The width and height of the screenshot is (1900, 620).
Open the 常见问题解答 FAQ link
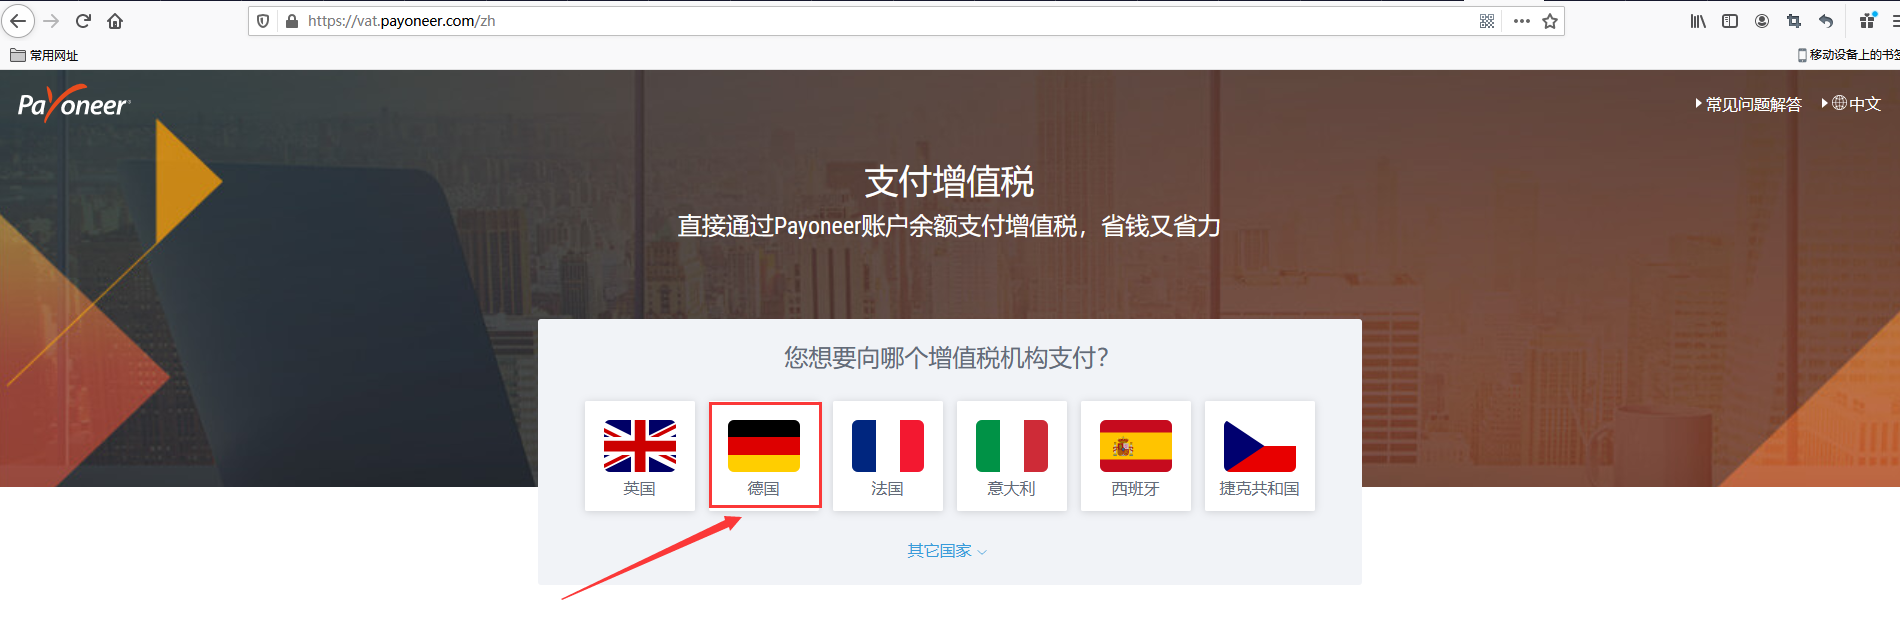pos(1748,104)
